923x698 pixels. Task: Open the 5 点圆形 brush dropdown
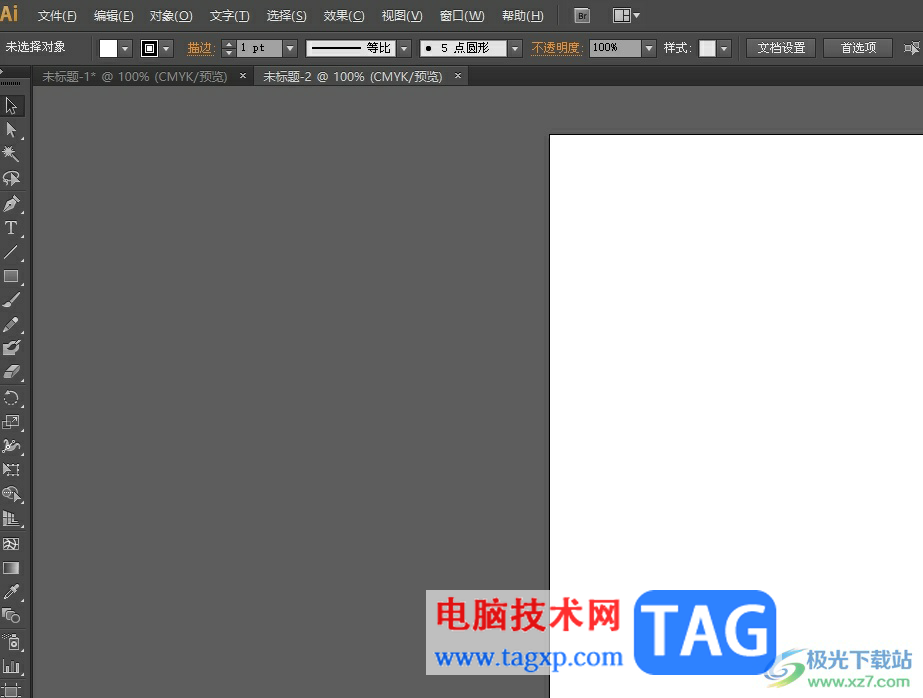pyautogui.click(x=515, y=48)
